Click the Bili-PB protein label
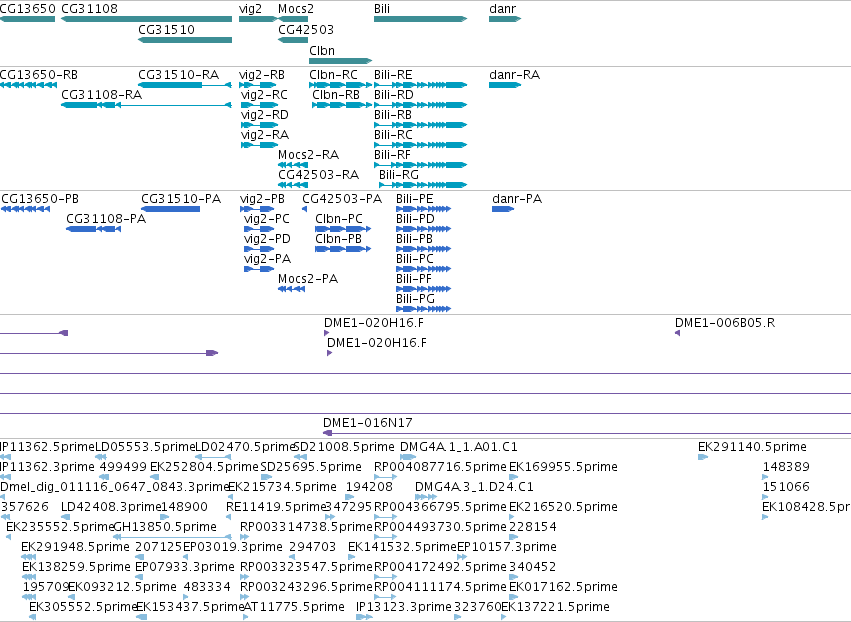 pos(415,239)
